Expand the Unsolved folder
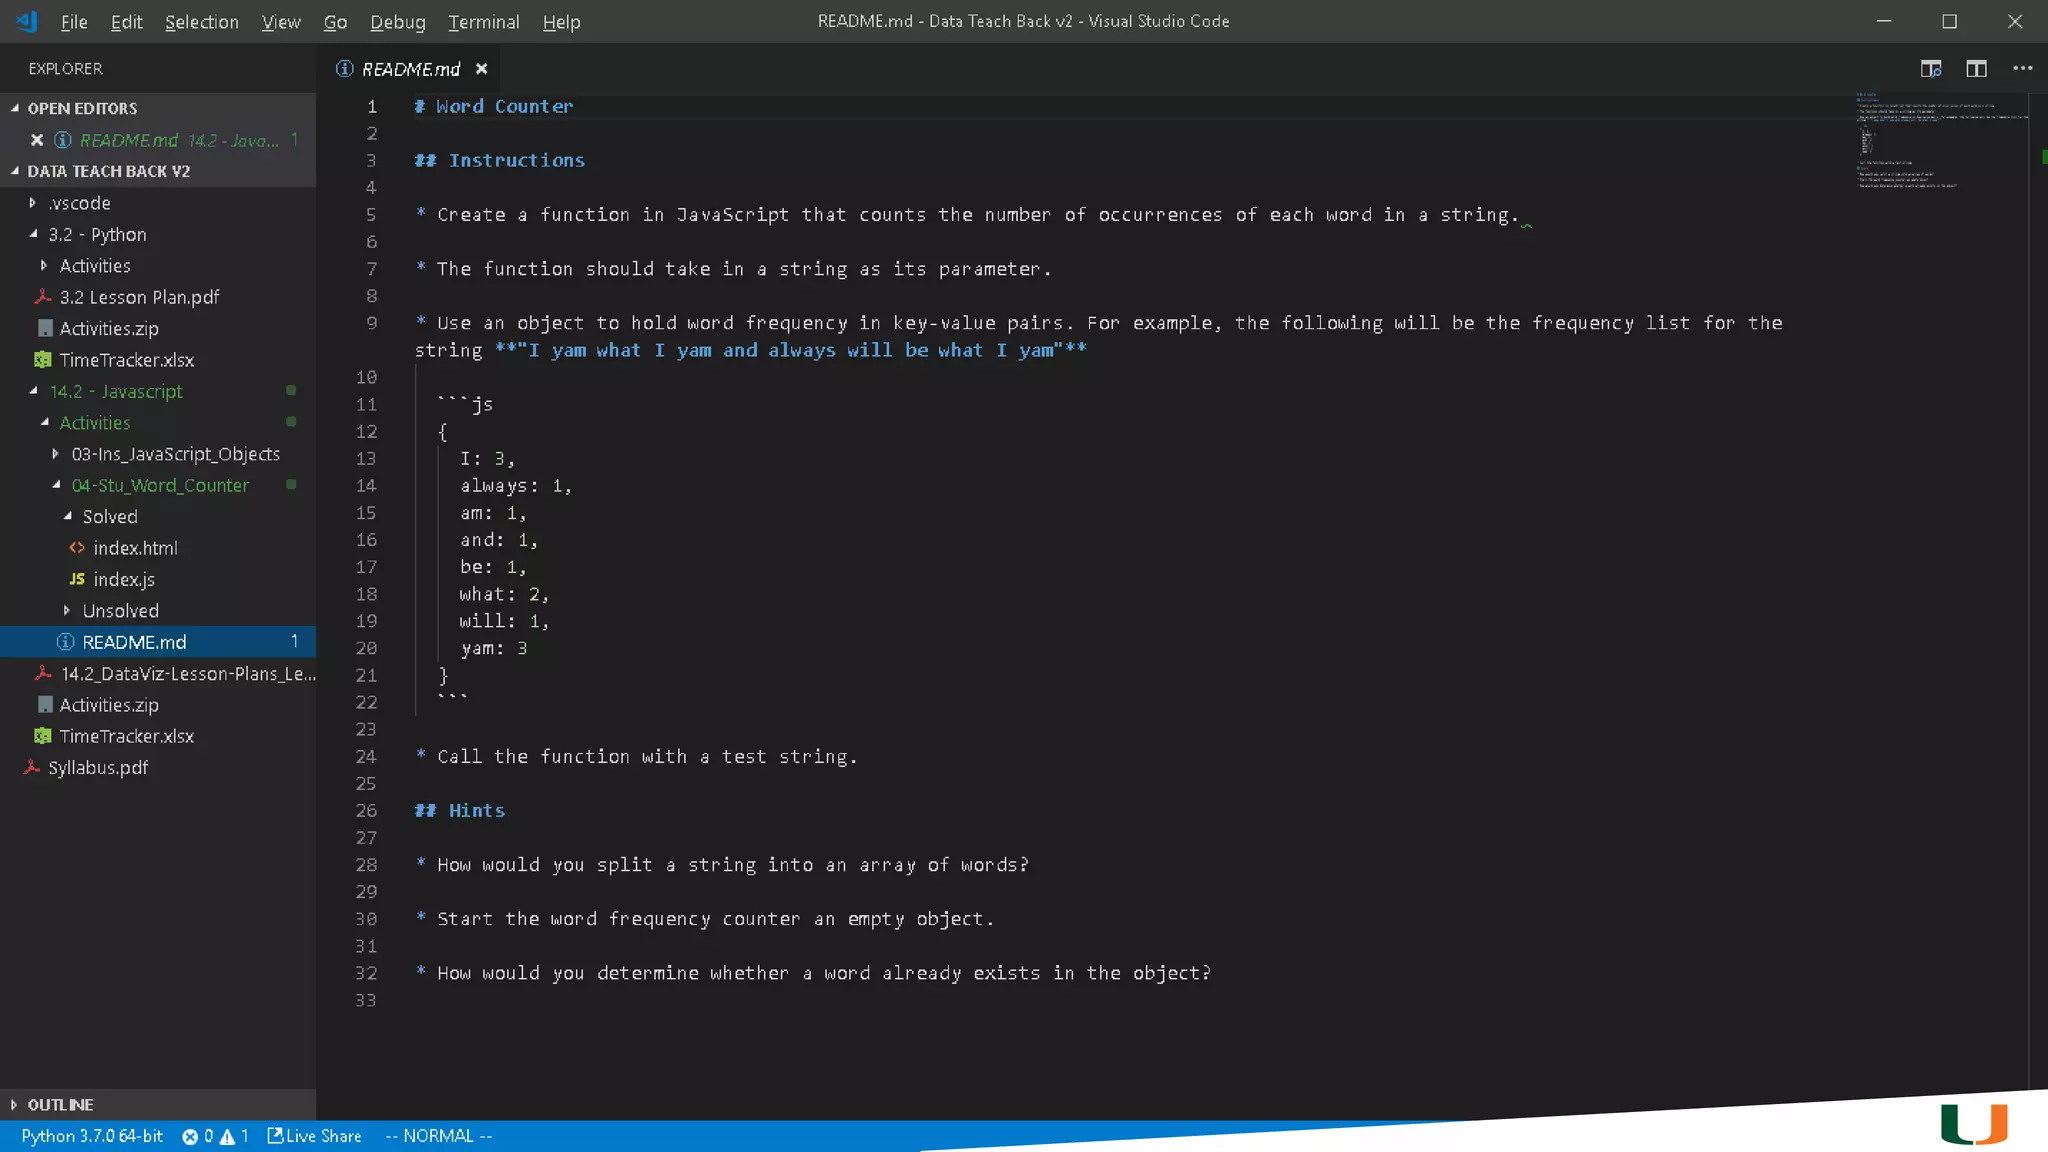Image resolution: width=2048 pixels, height=1152 pixels. coord(120,611)
